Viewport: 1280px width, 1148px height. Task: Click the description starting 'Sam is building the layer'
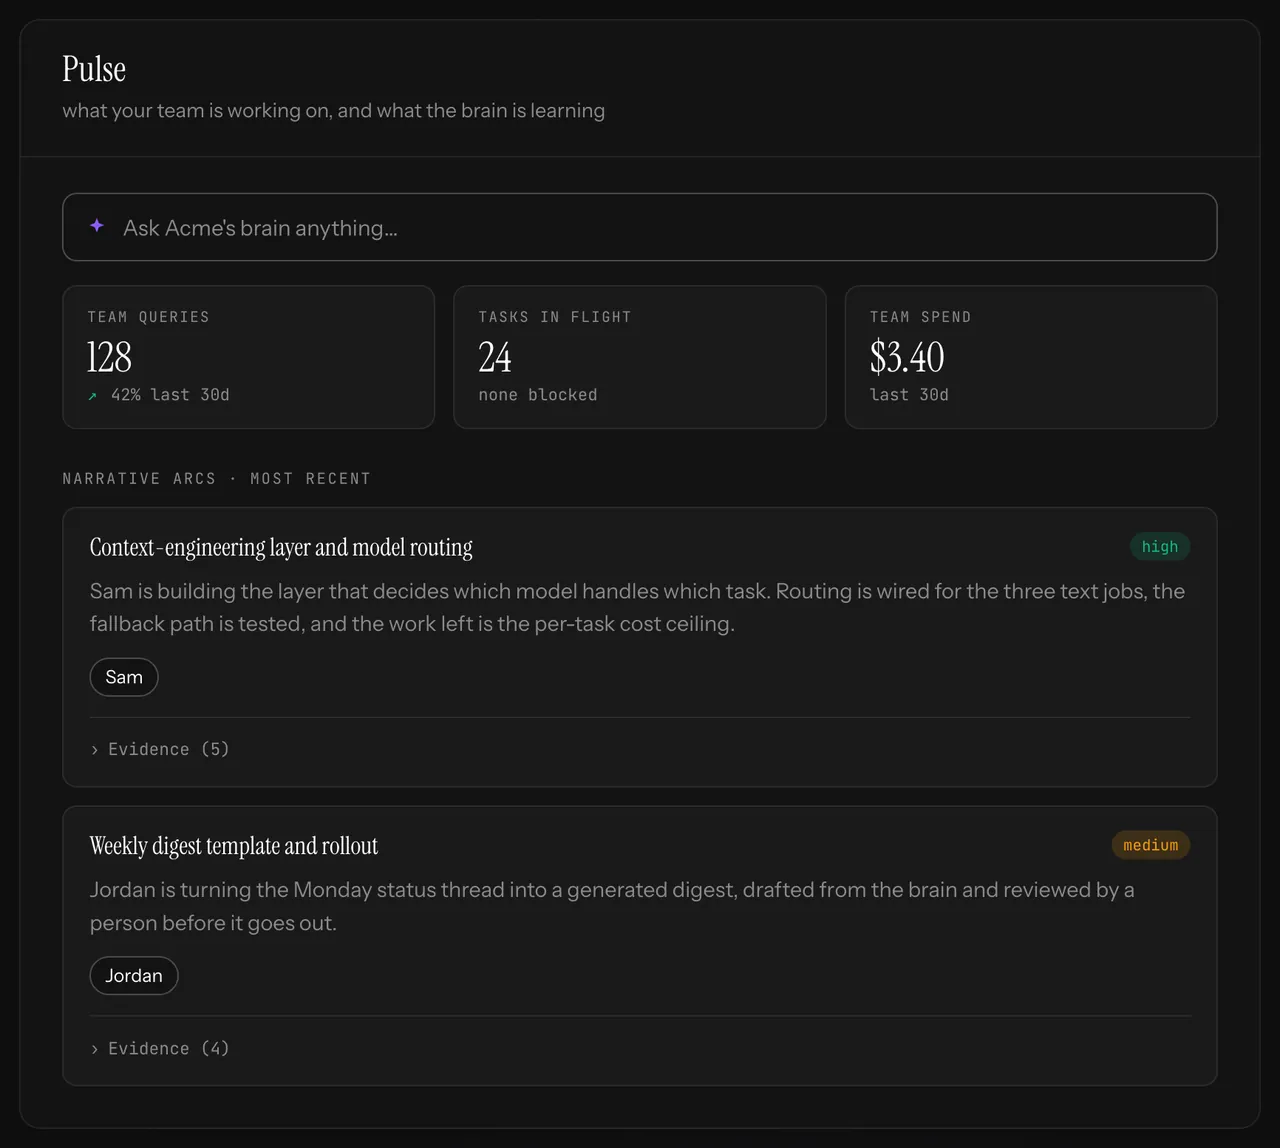pos(637,607)
